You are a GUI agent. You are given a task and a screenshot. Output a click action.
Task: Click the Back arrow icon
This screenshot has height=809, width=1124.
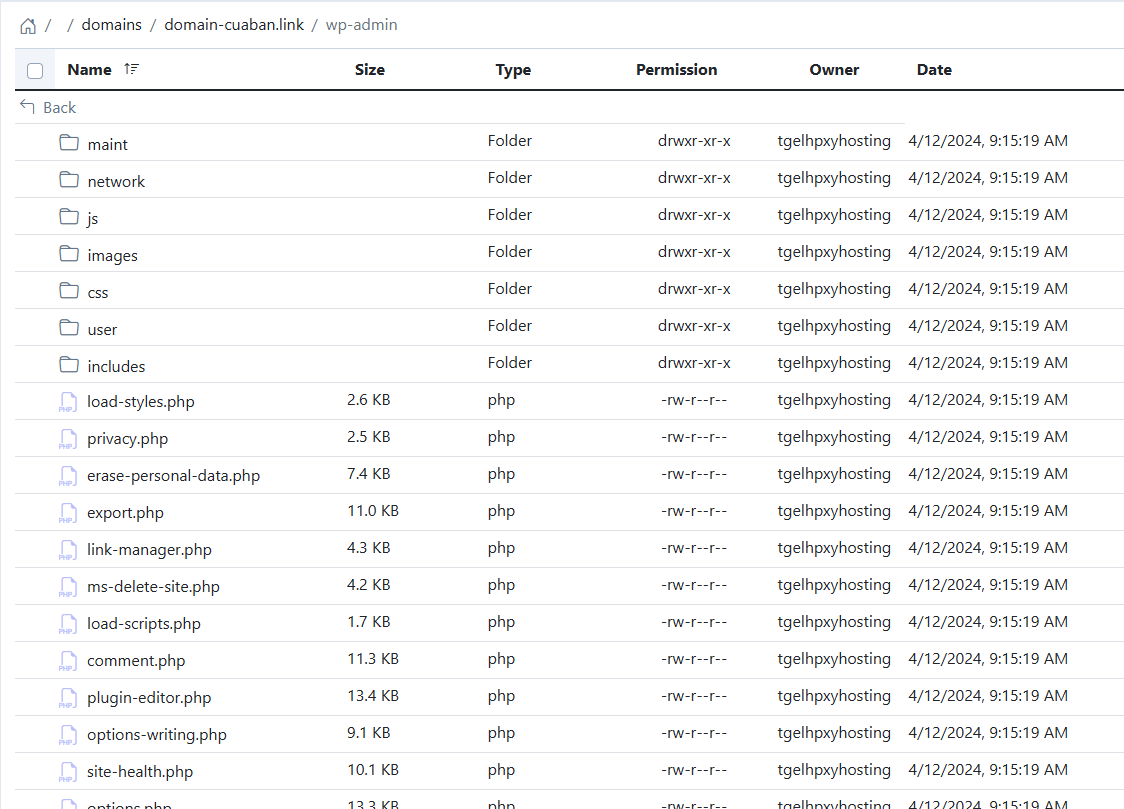coord(27,107)
